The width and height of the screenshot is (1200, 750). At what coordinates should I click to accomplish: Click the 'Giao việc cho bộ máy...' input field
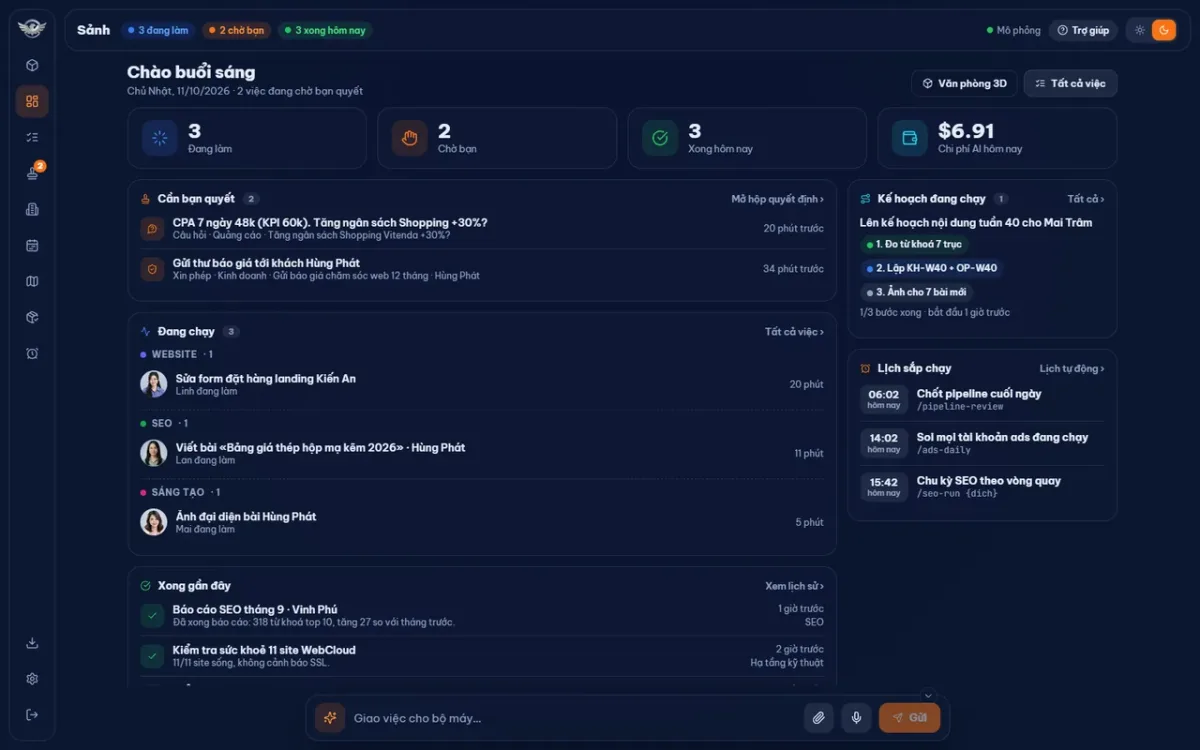[573, 718]
